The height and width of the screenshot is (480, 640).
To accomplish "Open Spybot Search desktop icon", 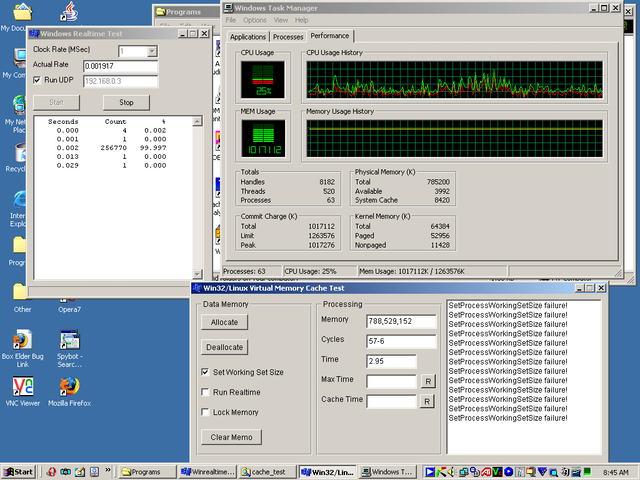I will (69, 348).
